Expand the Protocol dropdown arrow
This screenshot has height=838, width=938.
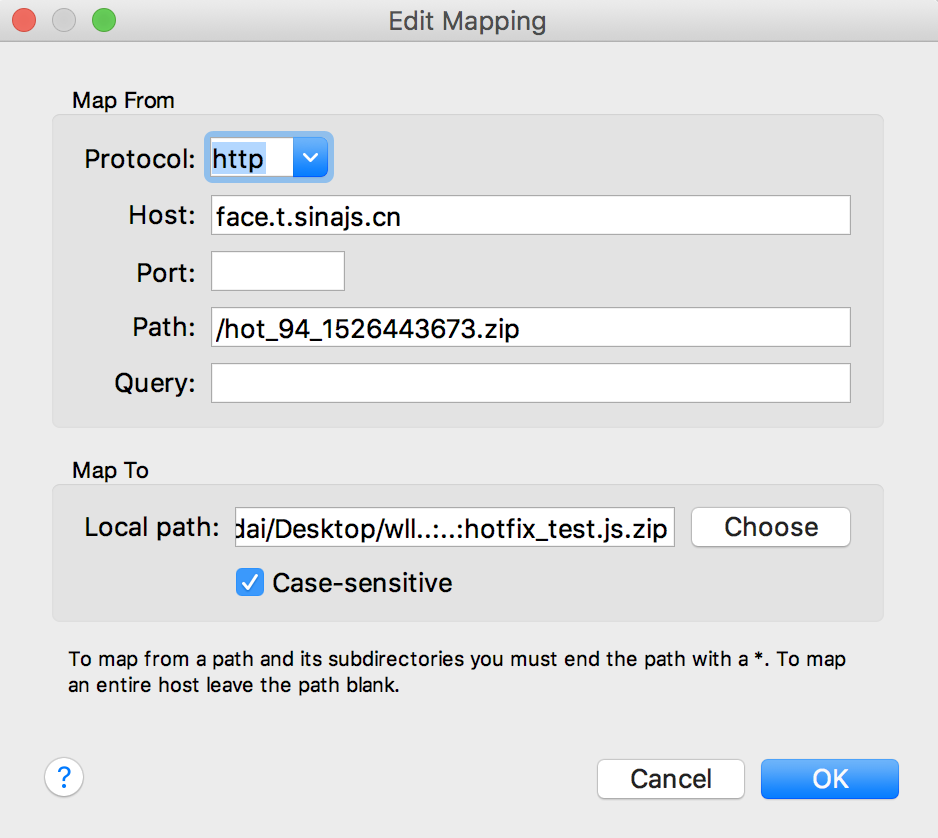[x=311, y=158]
